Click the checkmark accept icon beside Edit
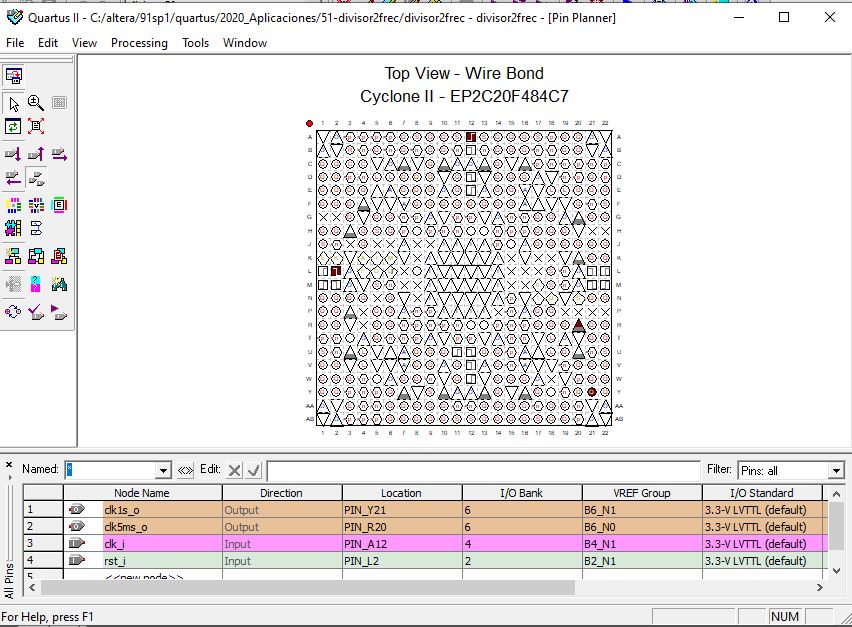This screenshot has height=627, width=852. pyautogui.click(x=254, y=470)
